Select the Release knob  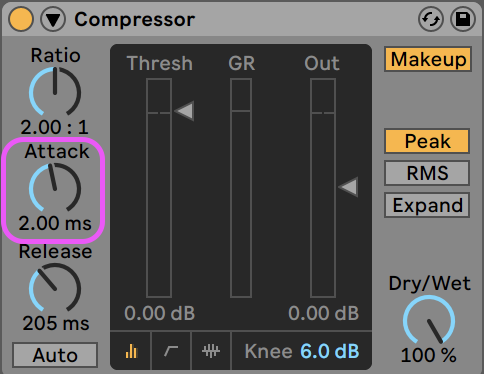55,288
